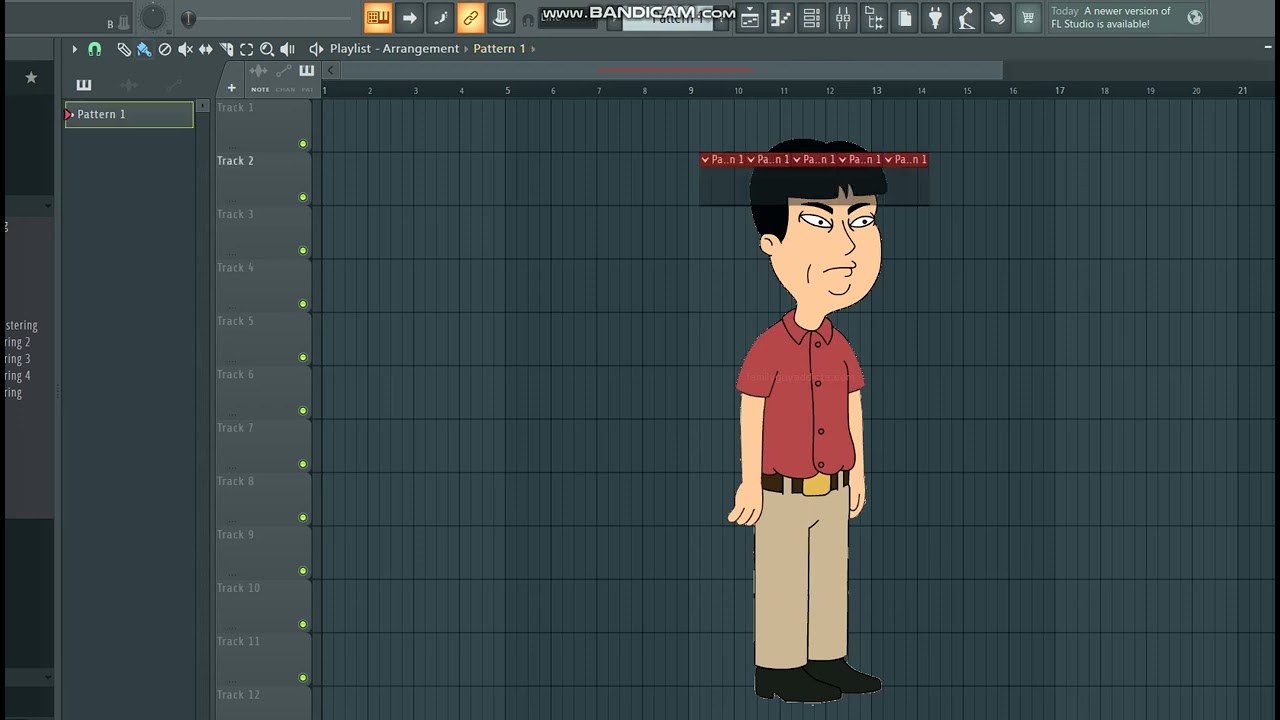Select the Slice tool
The width and height of the screenshot is (1280, 720).
click(x=226, y=48)
